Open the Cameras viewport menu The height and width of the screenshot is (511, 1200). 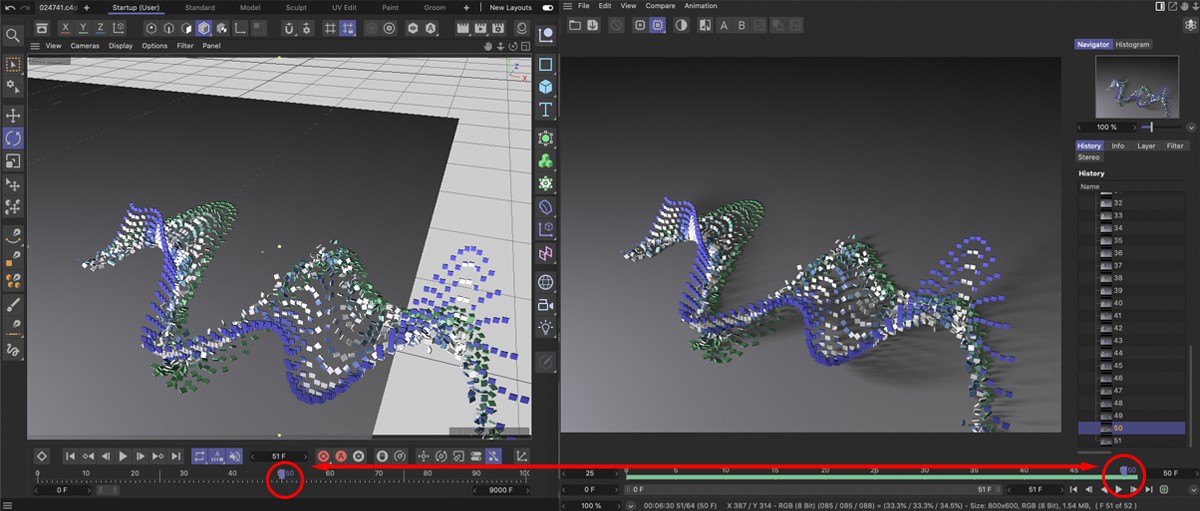[x=84, y=46]
